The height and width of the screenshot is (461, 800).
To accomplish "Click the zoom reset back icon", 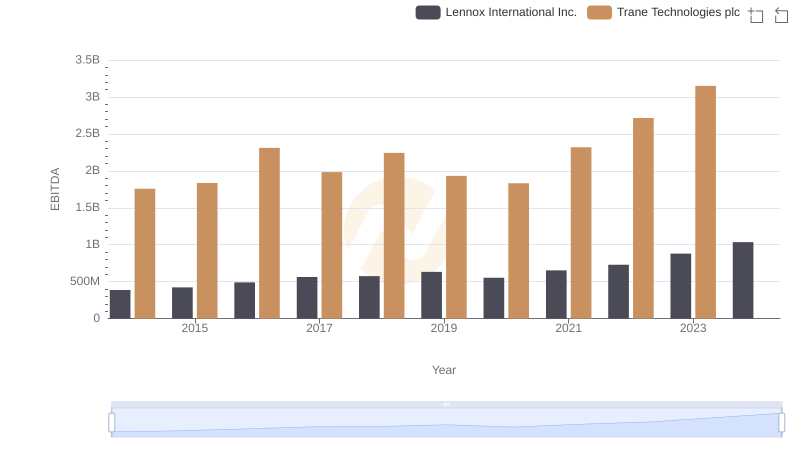I will point(781,15).
